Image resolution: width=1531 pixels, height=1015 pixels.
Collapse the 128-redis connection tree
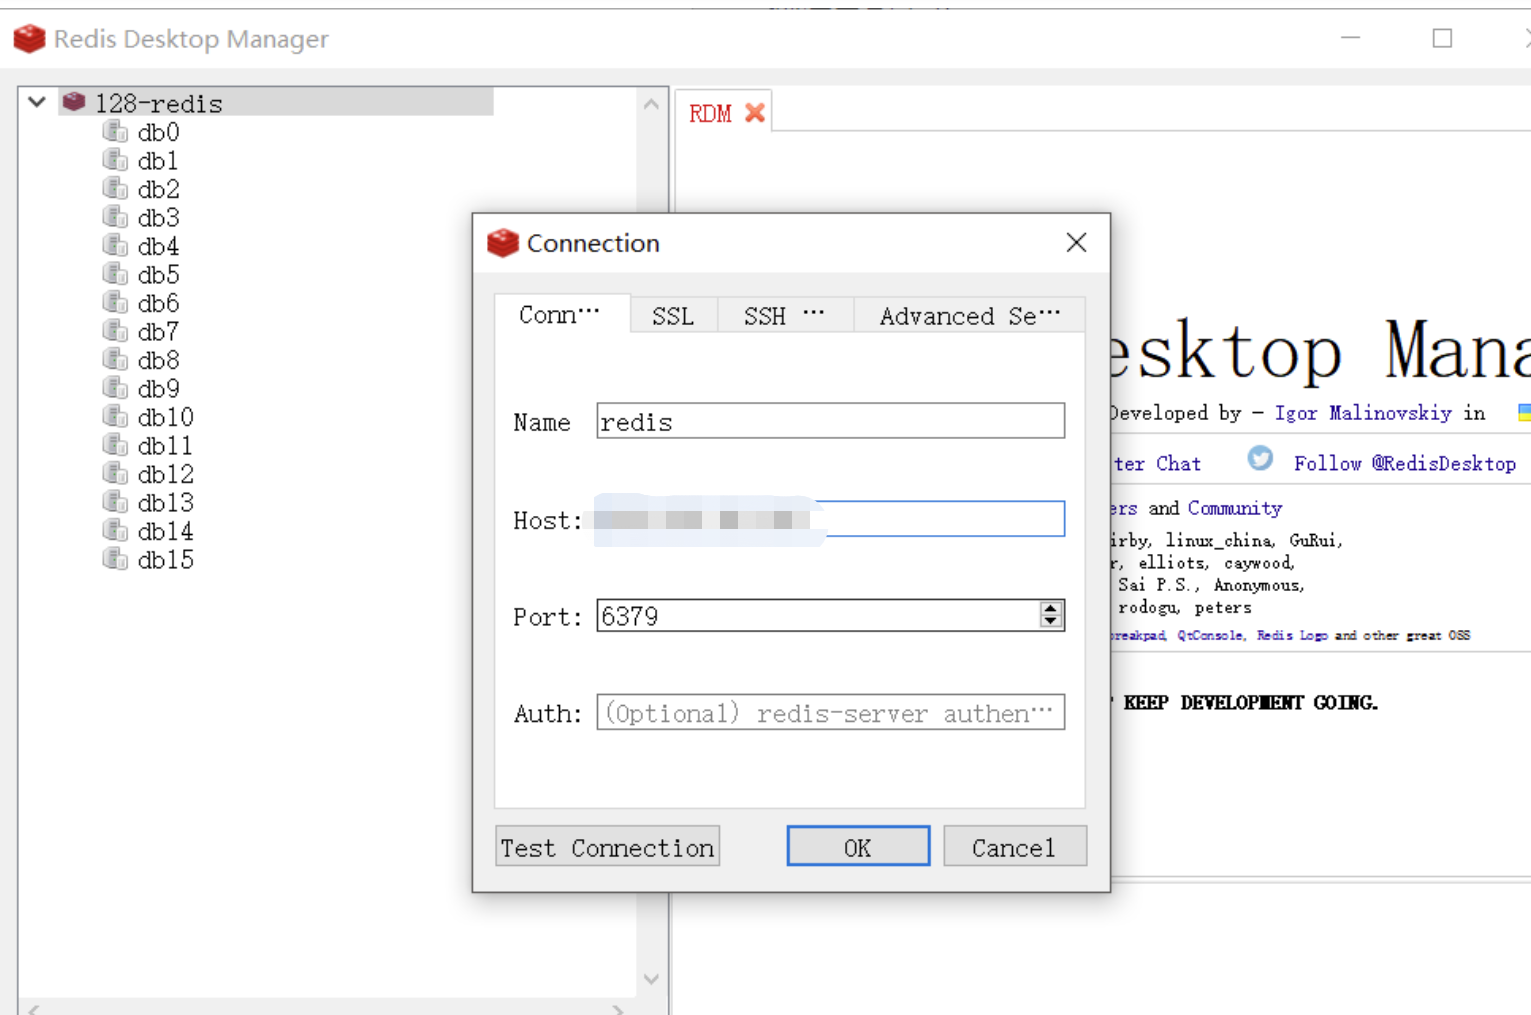[x=37, y=102]
